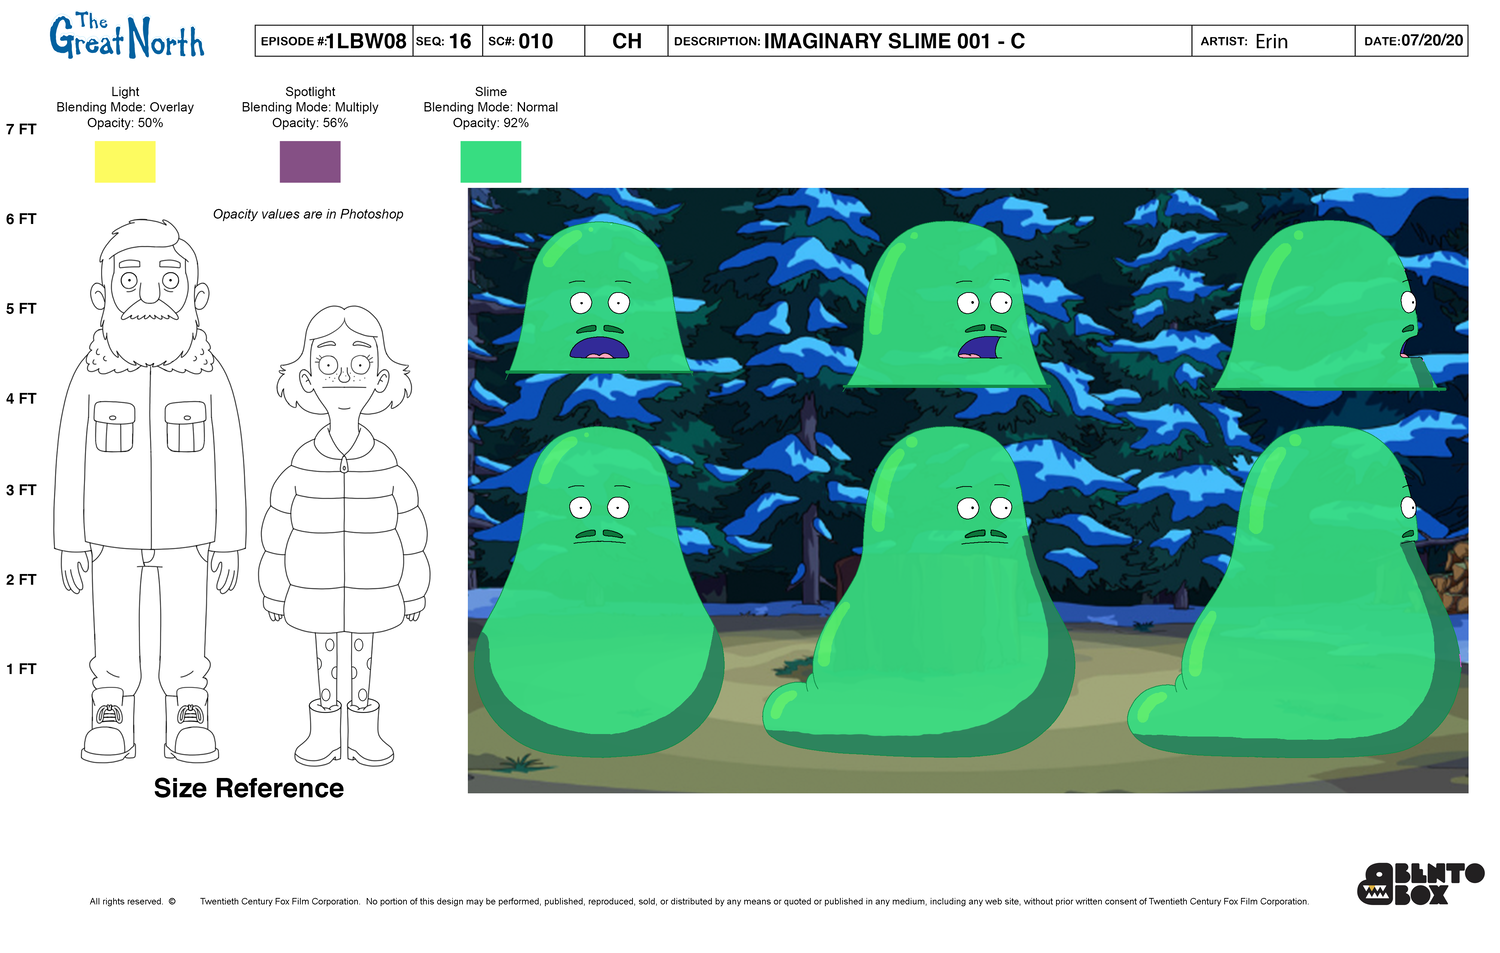The height and width of the screenshot is (953, 1500).
Task: Click the 'Size Reference' heading
Action: point(249,788)
